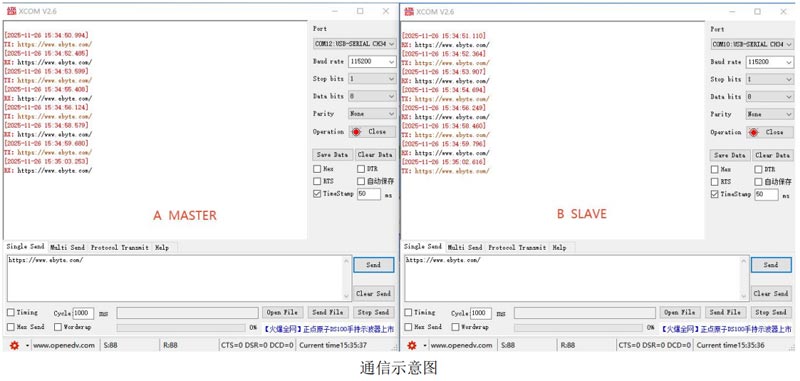This screenshot has width=800, height=381.
Task: Open settings arrow beside gear in master status bar
Action: 27,346
